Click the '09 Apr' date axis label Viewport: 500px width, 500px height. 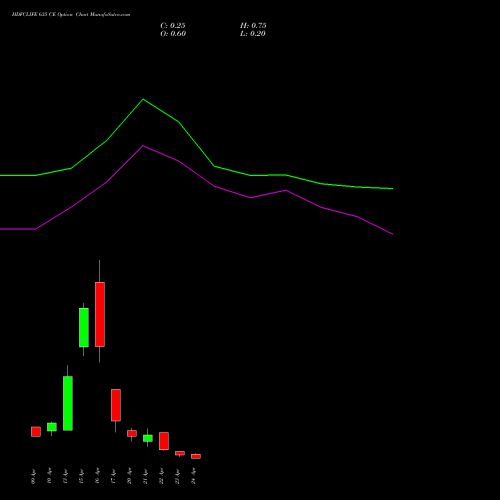pyautogui.click(x=33, y=477)
